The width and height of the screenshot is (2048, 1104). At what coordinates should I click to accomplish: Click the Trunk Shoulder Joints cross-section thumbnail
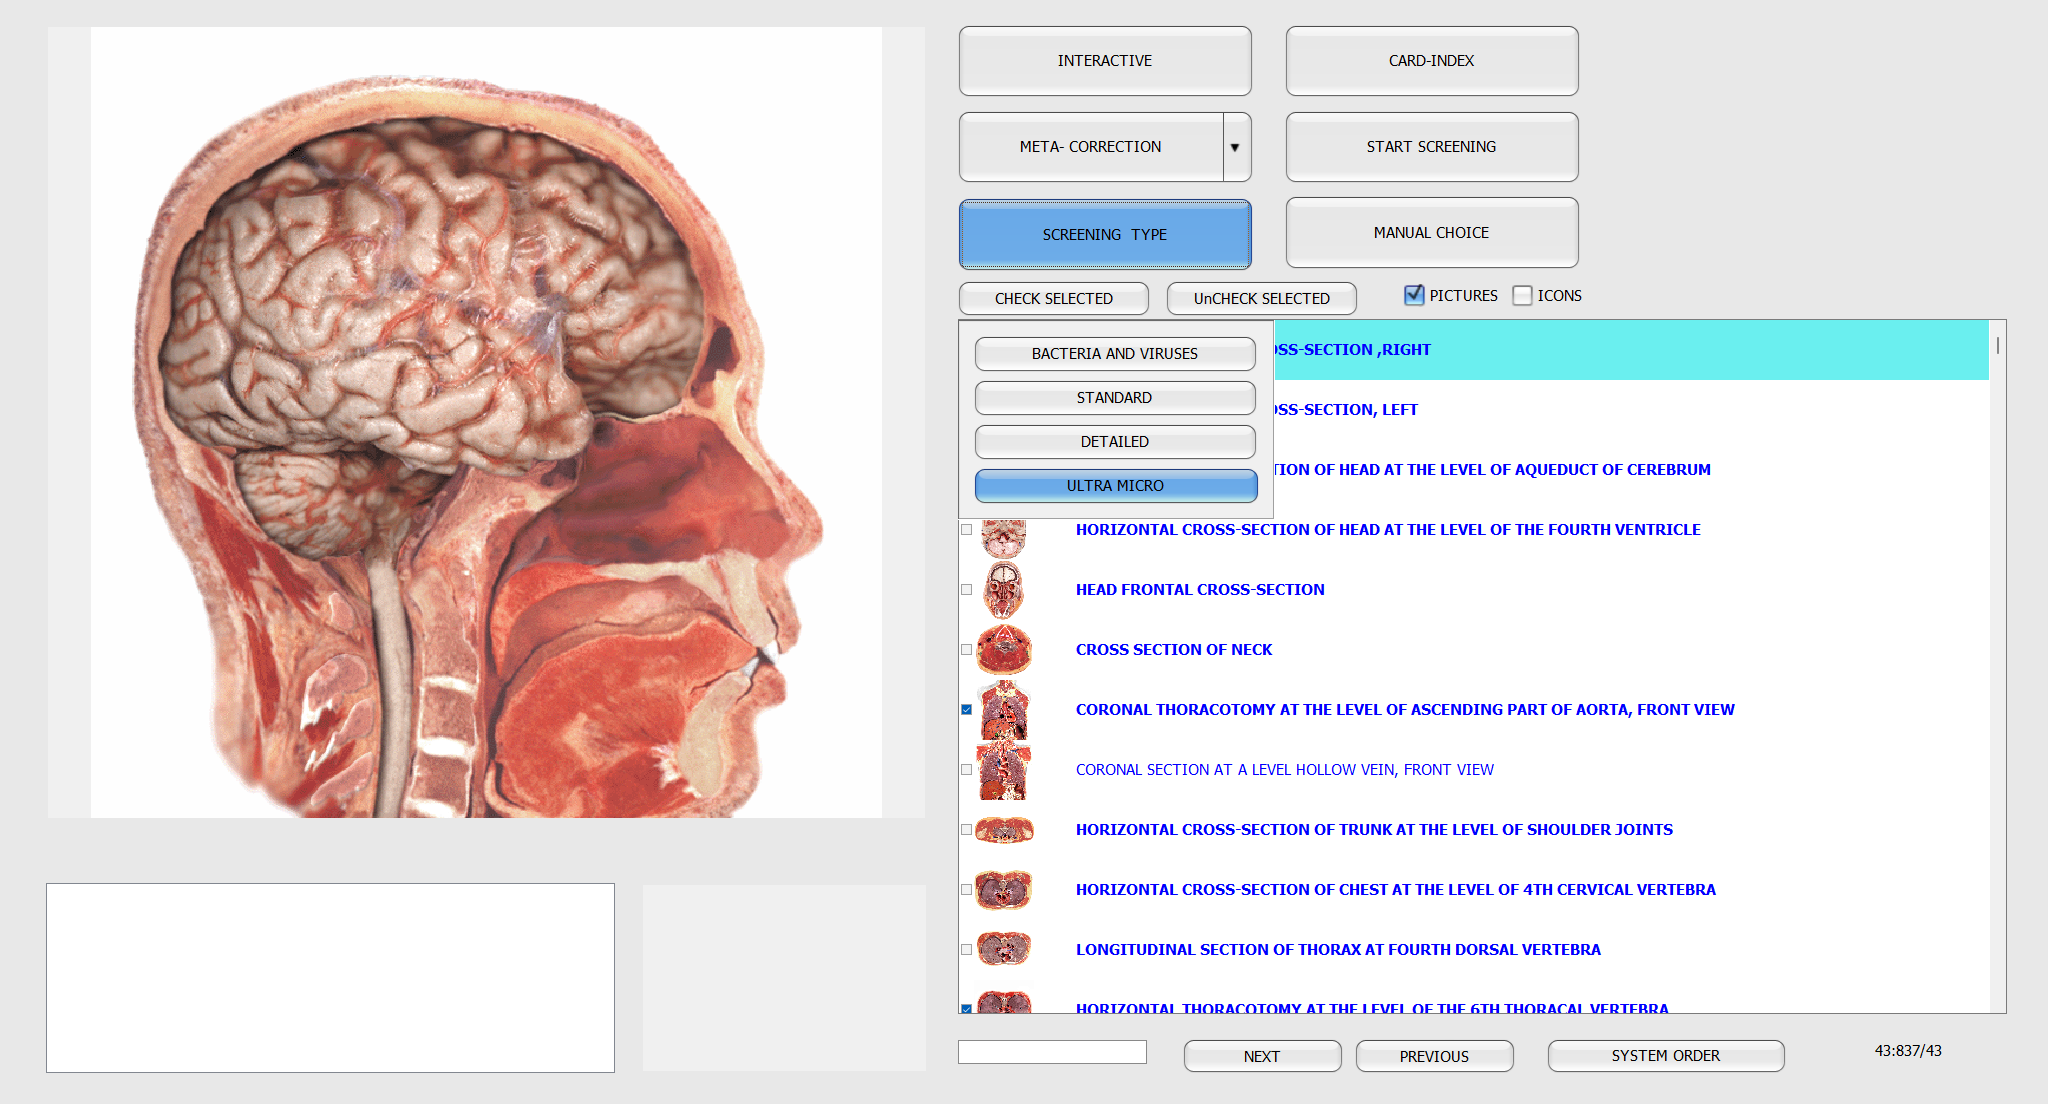[1003, 830]
